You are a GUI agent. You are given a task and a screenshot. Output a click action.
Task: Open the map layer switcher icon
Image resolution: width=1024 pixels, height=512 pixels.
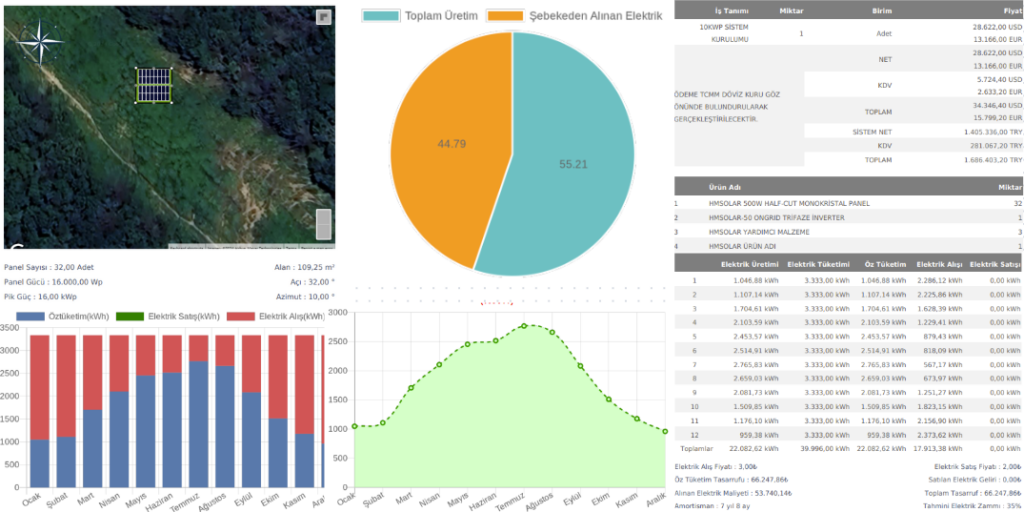coord(323,17)
